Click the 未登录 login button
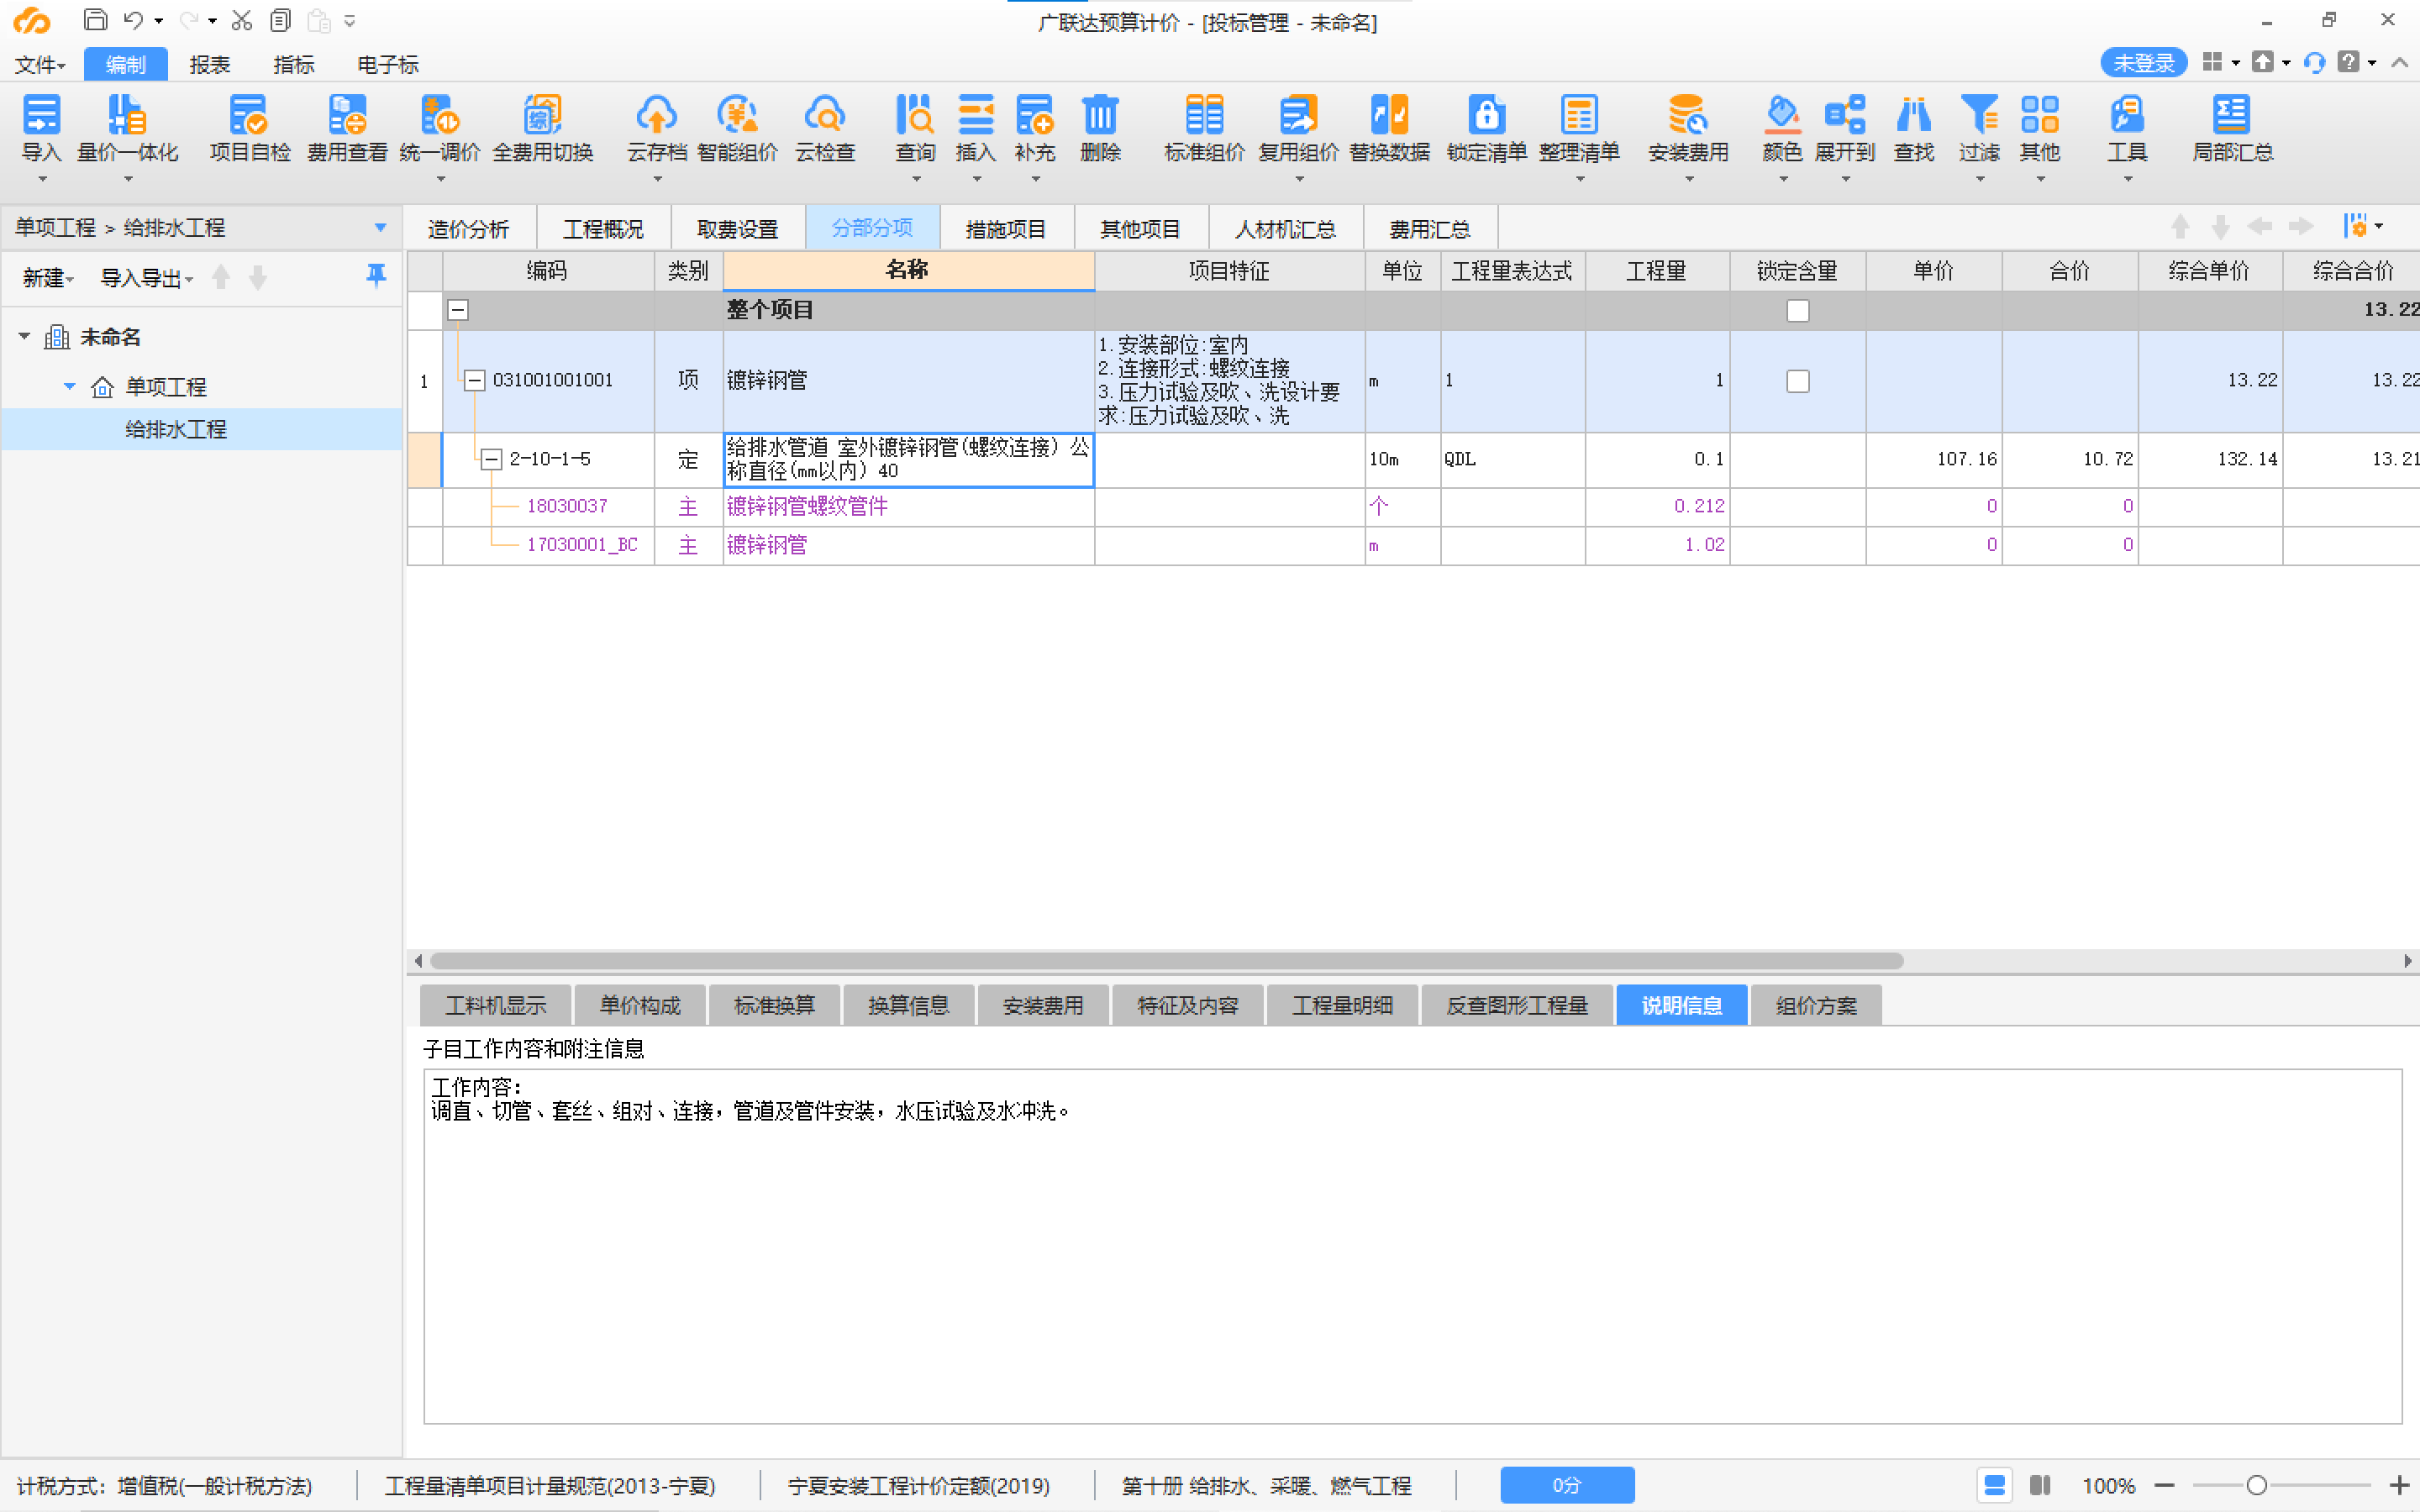Viewport: 2420px width, 1512px height. (x=2143, y=63)
